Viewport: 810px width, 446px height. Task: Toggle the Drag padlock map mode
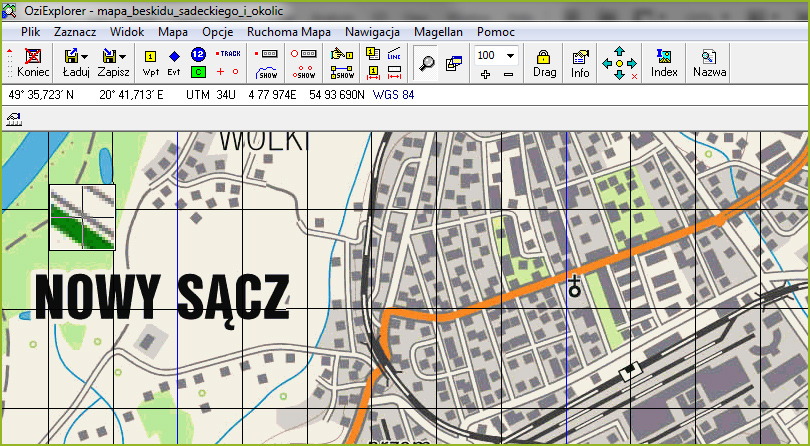[x=544, y=62]
